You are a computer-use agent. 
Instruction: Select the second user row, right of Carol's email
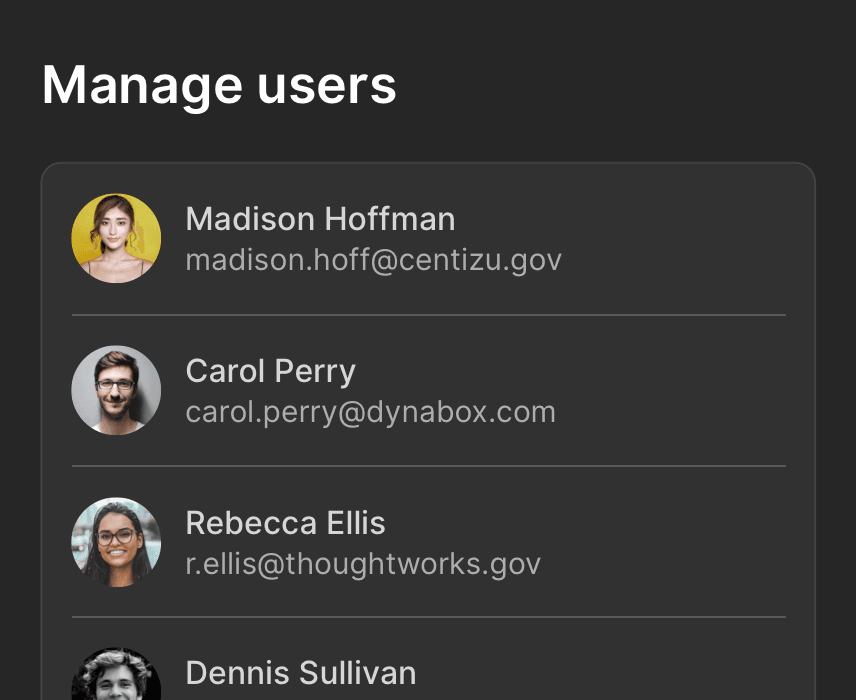[x=680, y=392]
